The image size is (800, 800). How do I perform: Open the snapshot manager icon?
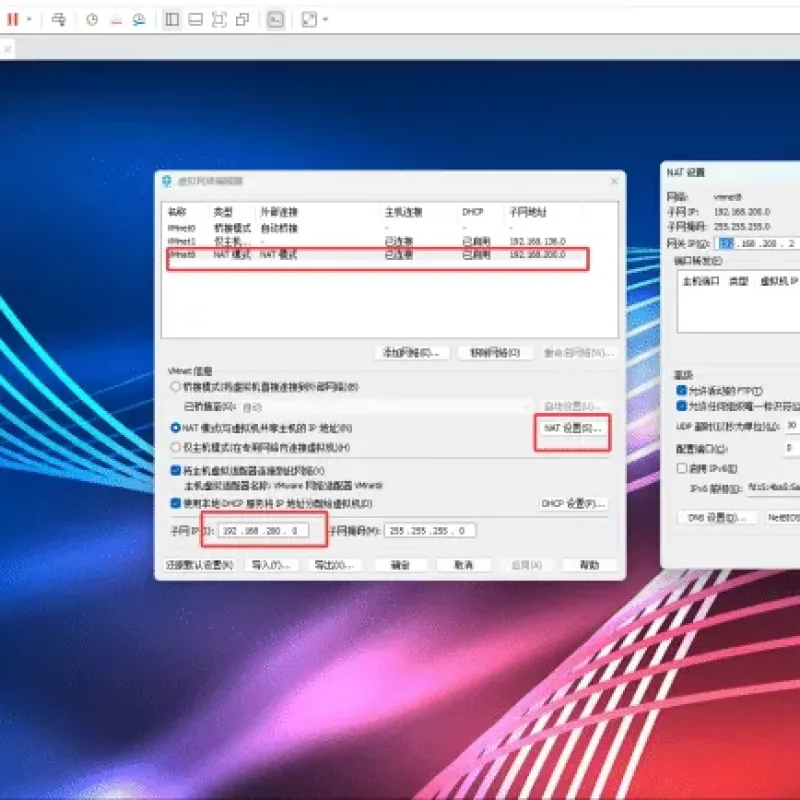(x=139, y=19)
